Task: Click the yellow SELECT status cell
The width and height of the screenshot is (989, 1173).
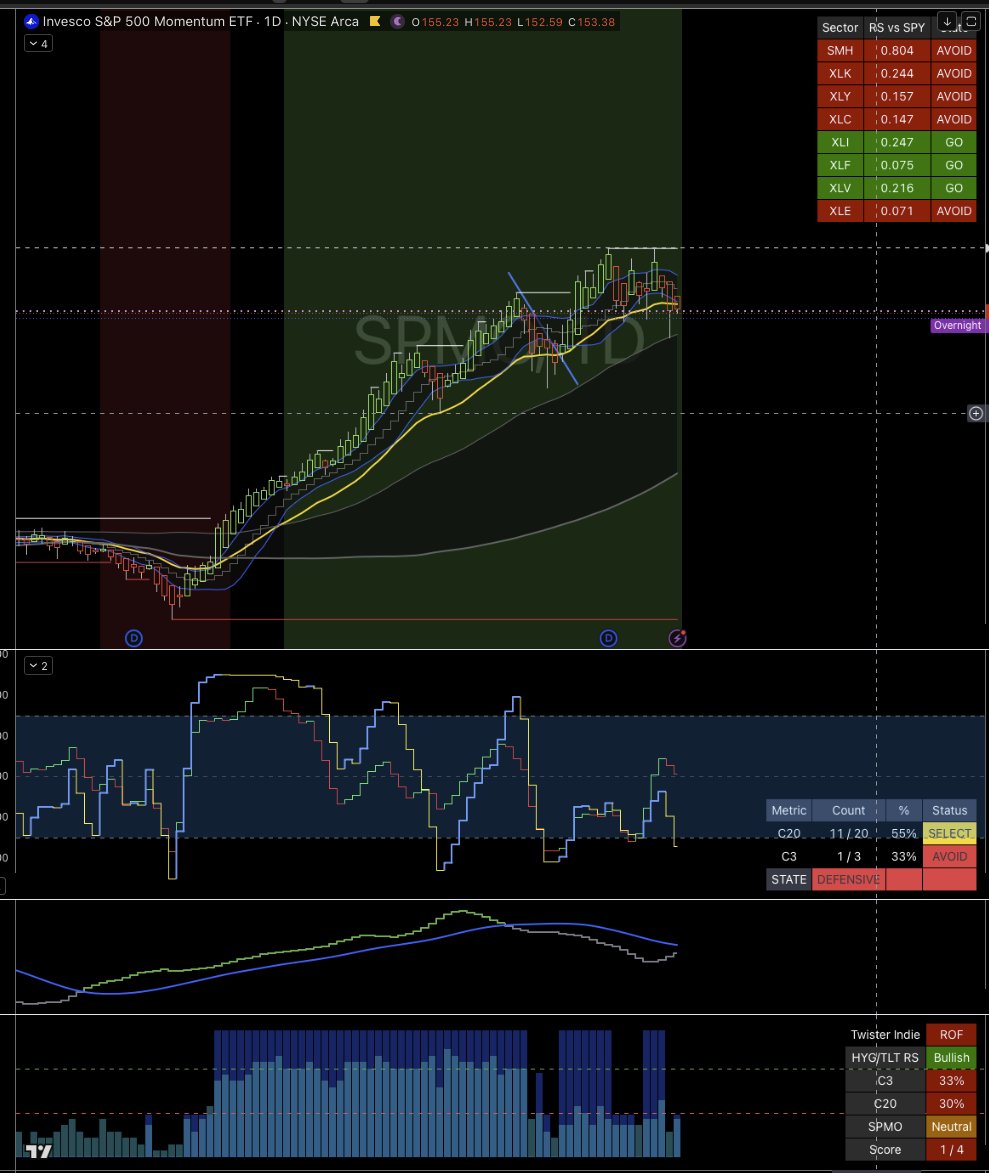Action: click(x=949, y=833)
